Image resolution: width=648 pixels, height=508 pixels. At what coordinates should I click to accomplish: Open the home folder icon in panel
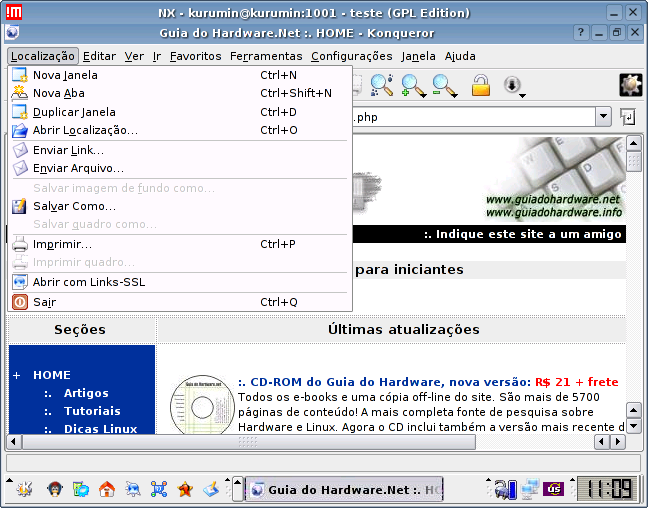(107, 489)
